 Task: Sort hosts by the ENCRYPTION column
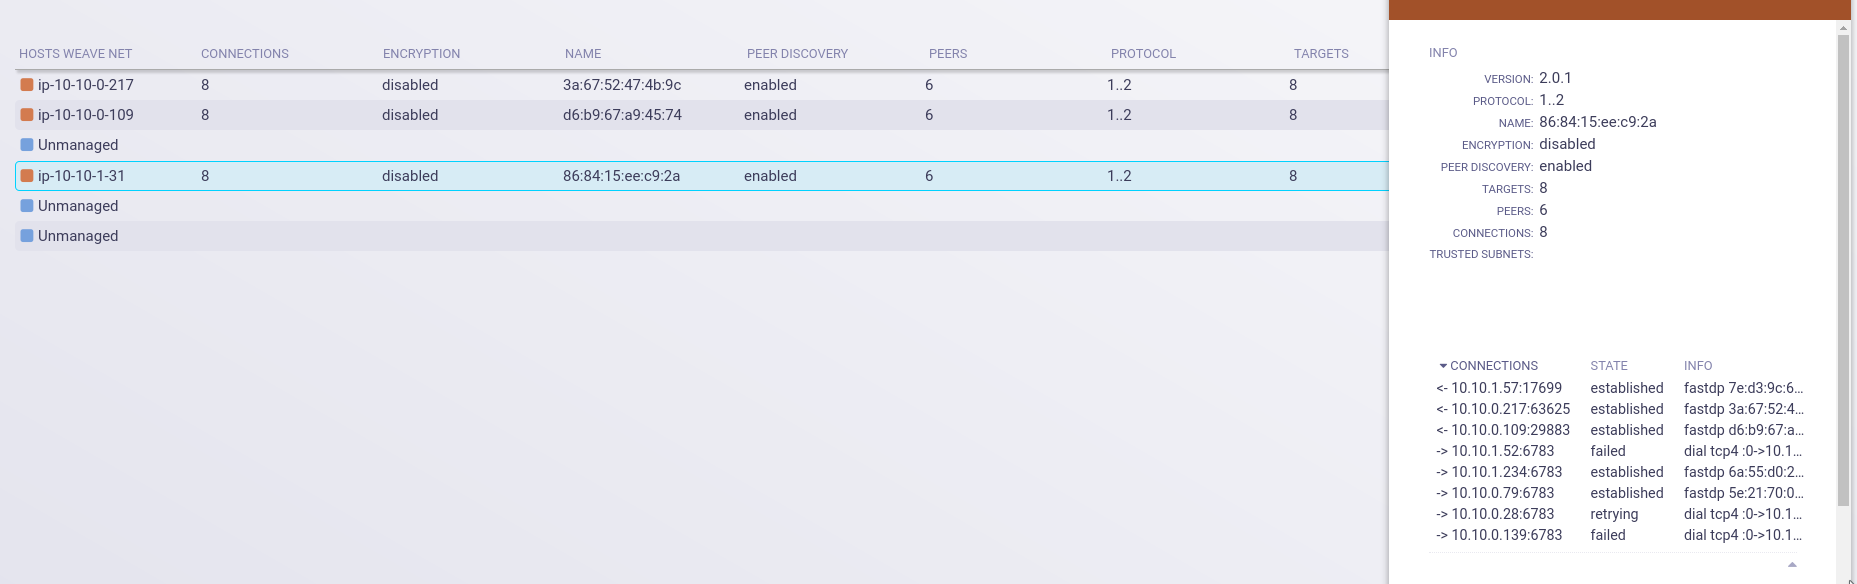421,54
